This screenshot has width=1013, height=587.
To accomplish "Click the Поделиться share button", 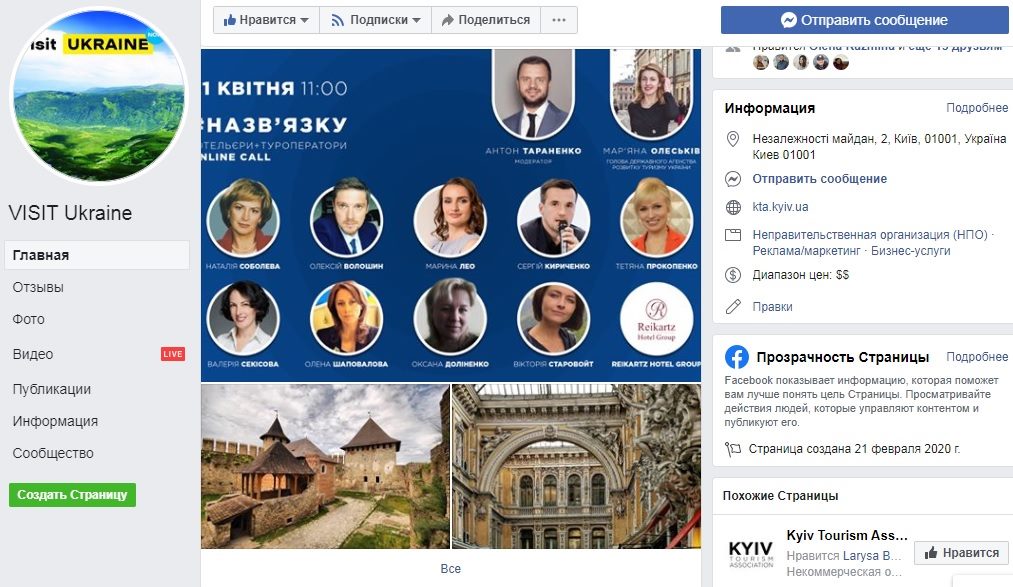I will 486,20.
